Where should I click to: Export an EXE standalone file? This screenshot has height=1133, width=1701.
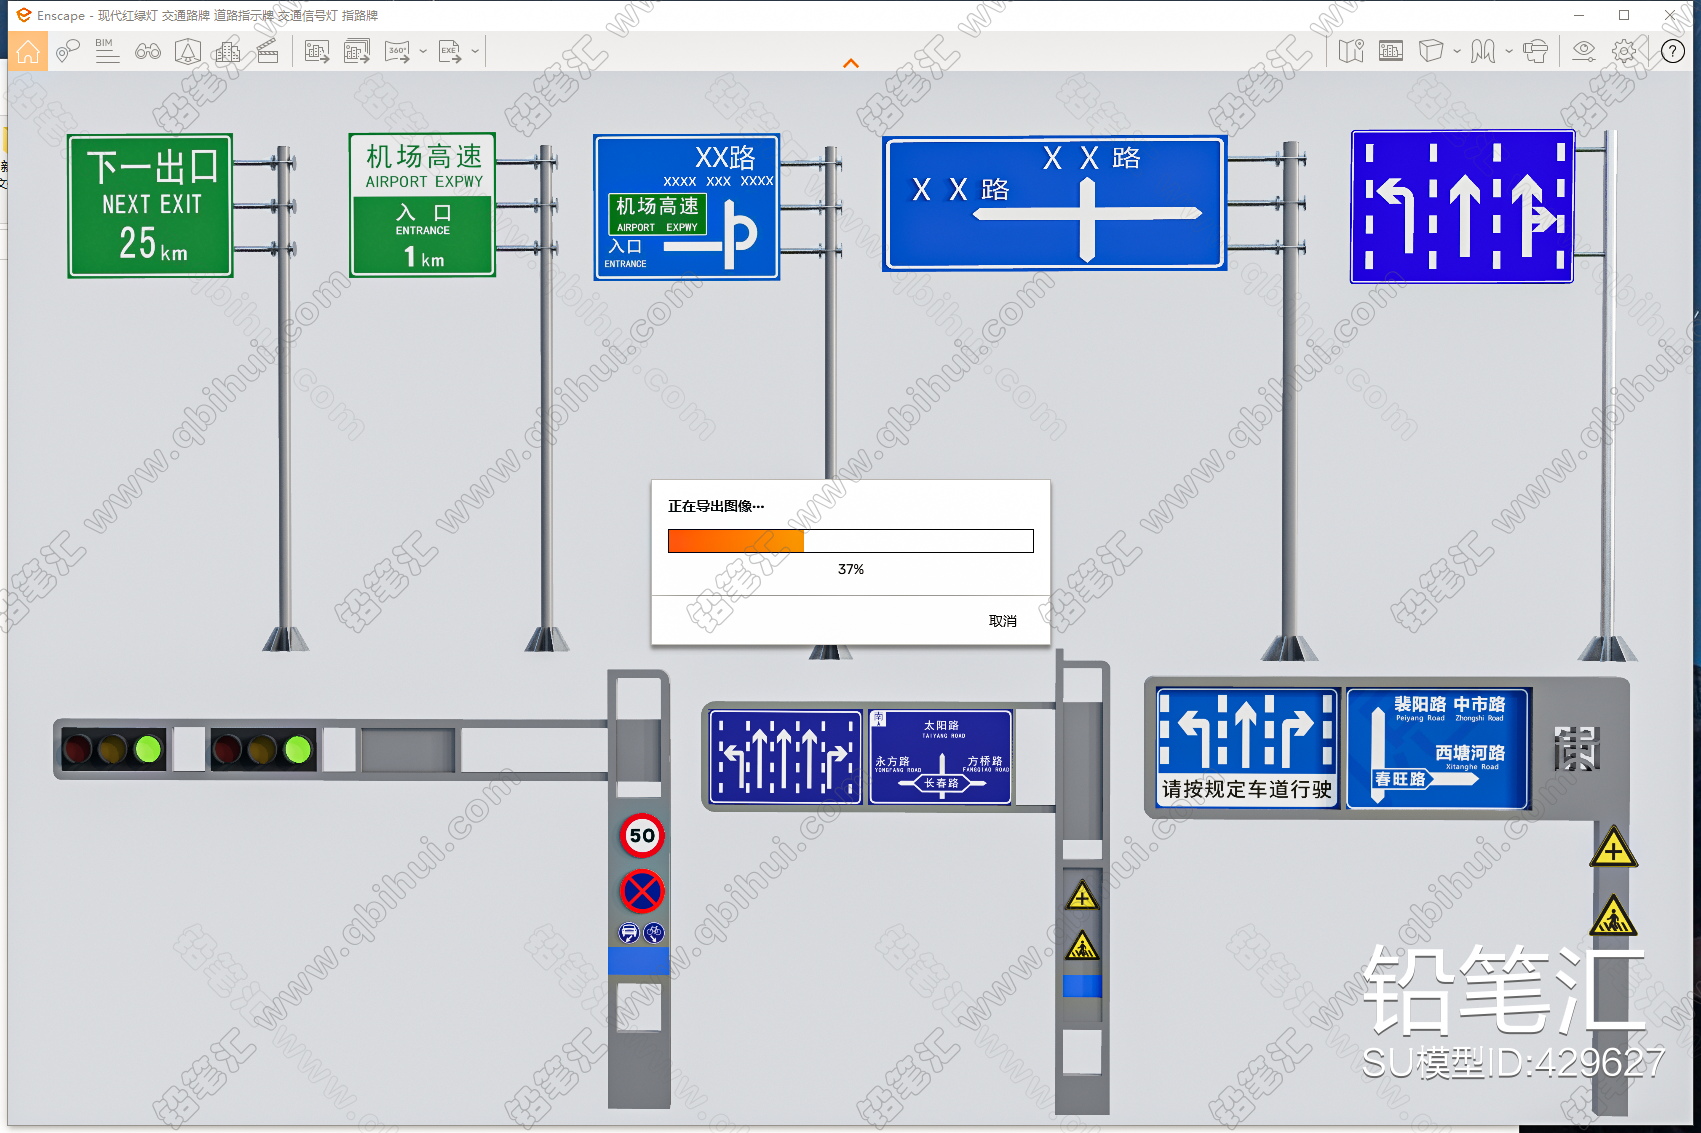pyautogui.click(x=450, y=51)
